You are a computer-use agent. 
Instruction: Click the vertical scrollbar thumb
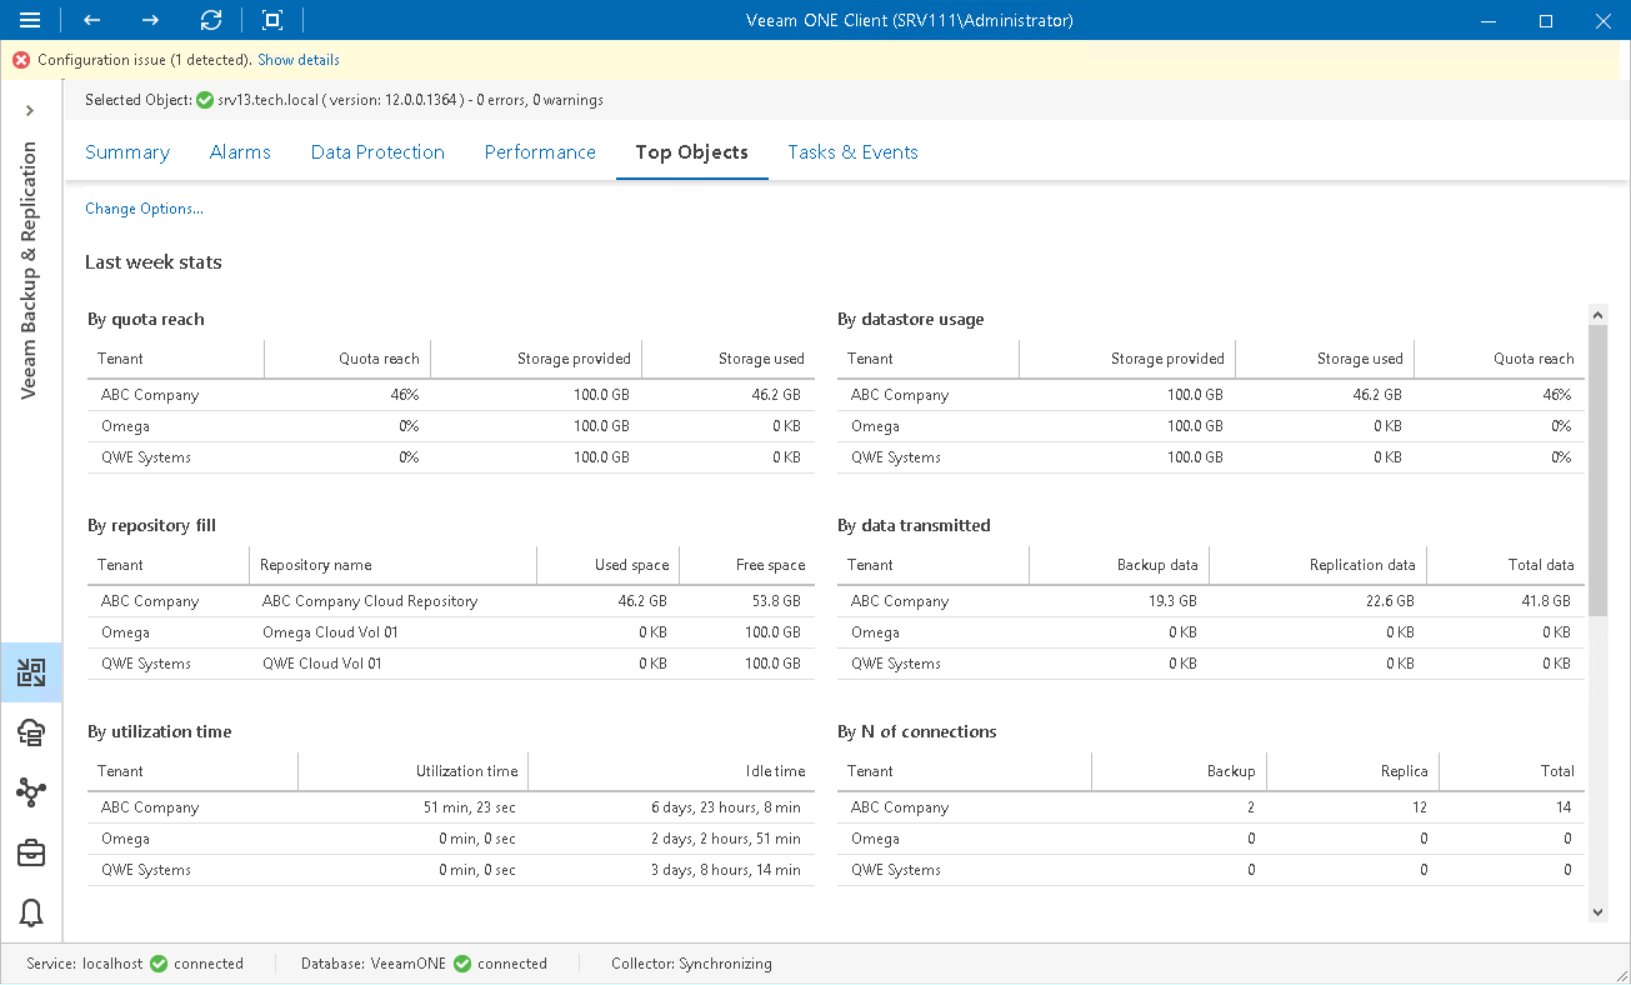coord(1598,470)
